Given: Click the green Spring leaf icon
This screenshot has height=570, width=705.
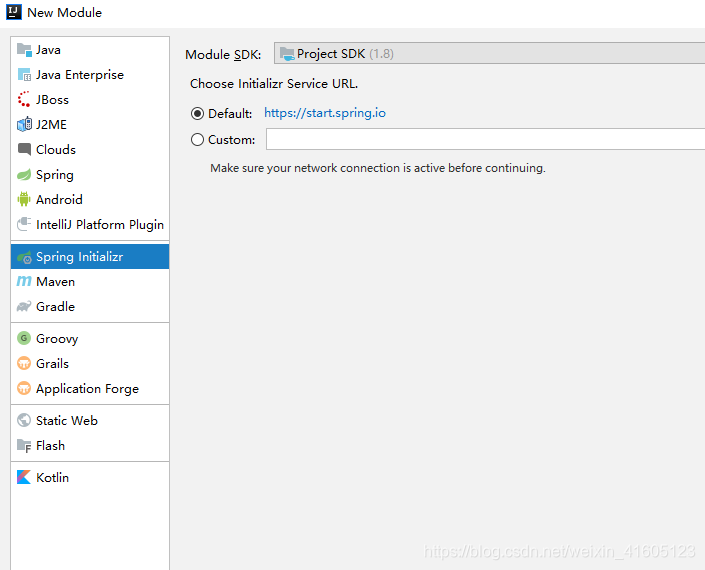Looking at the screenshot, I should pos(24,174).
